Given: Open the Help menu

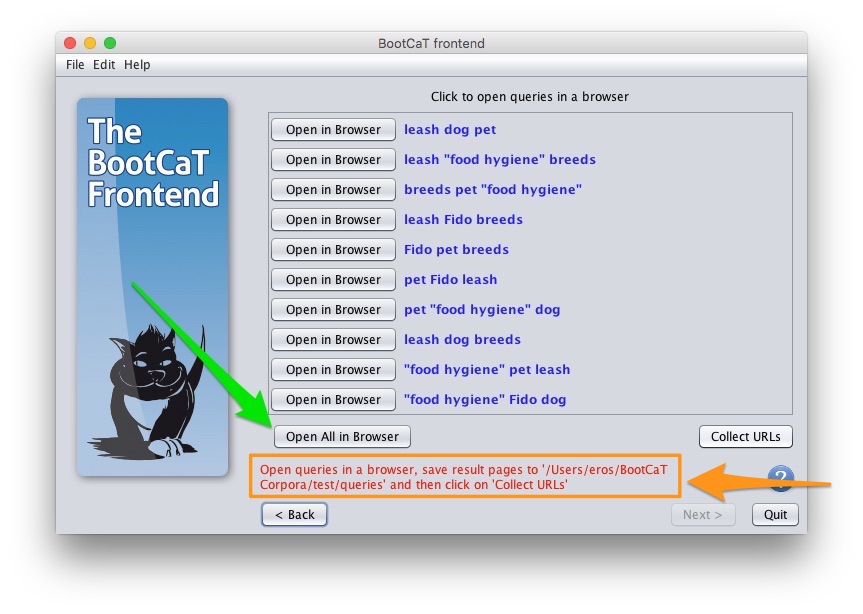Looking at the screenshot, I should [137, 65].
